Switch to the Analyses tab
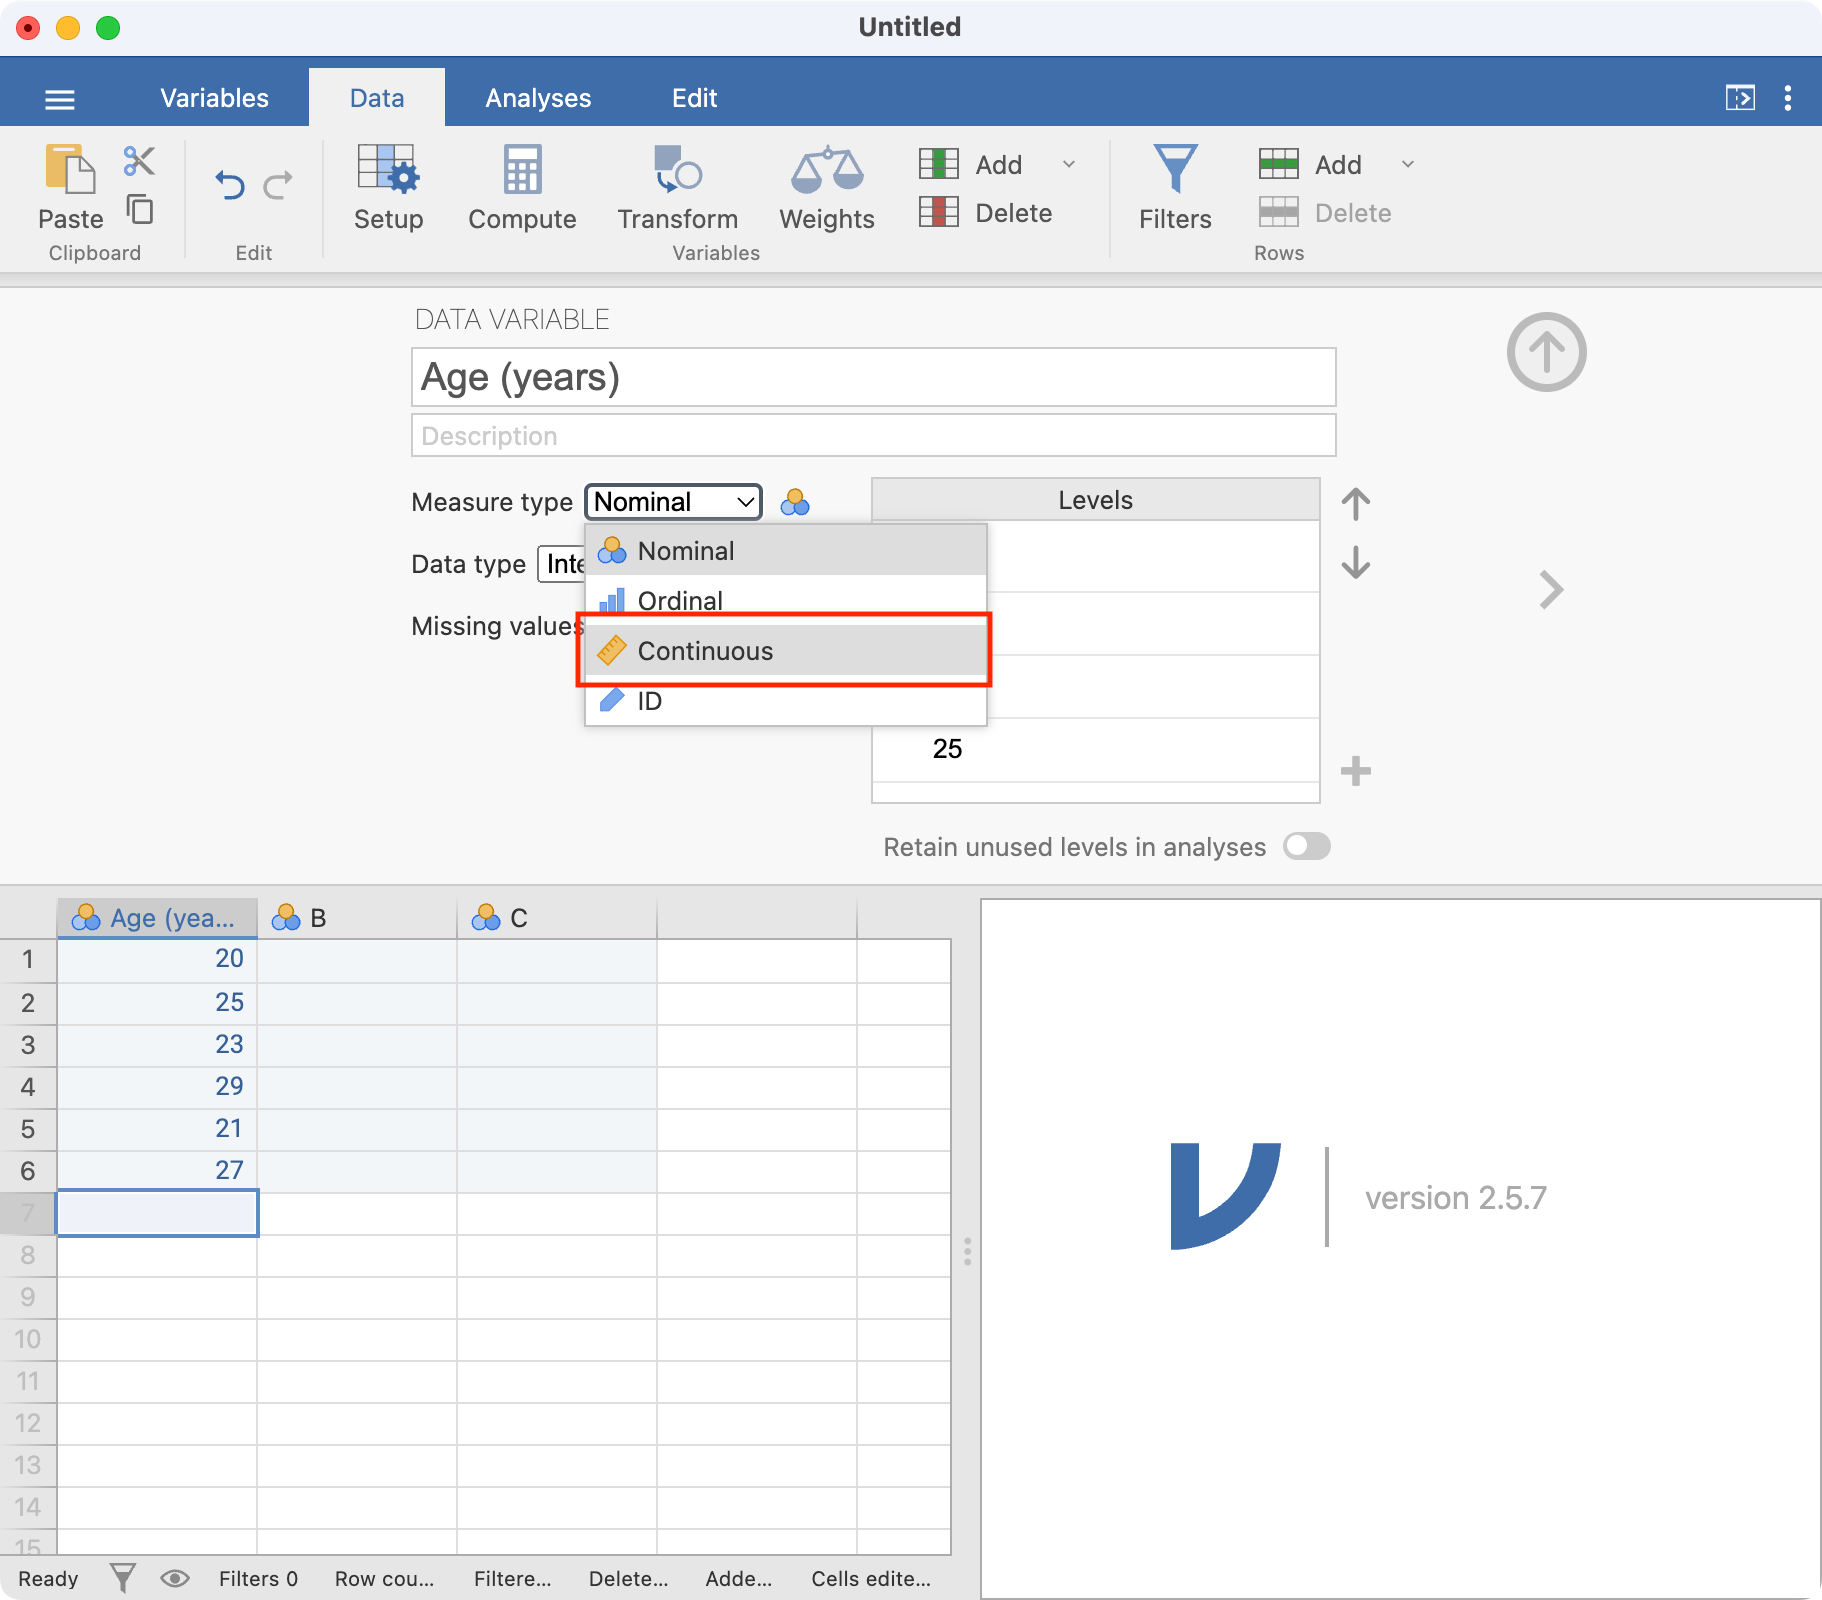The image size is (1822, 1600). point(538,98)
